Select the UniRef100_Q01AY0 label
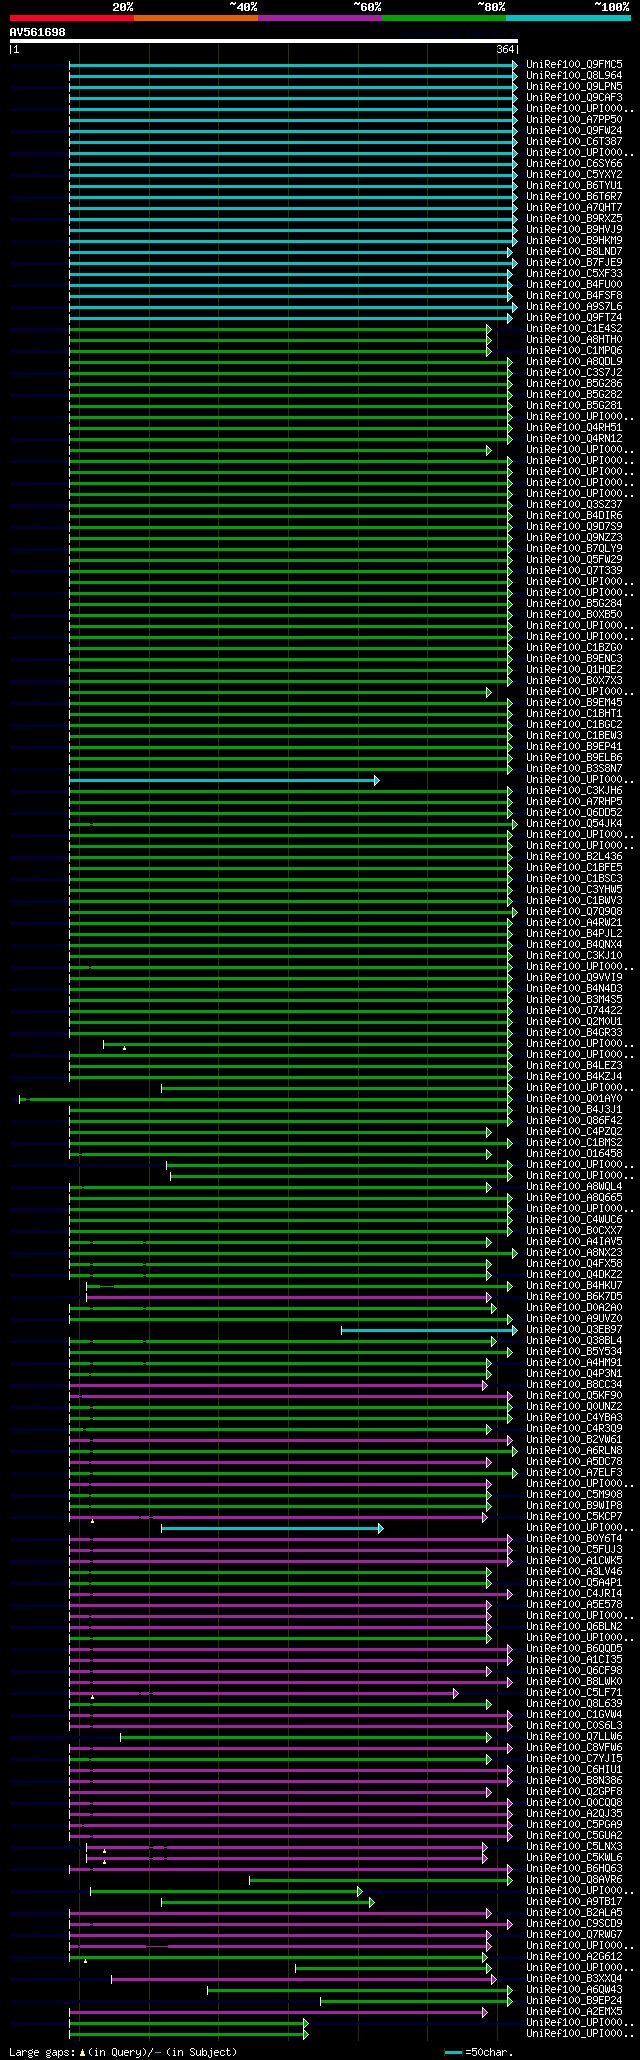This screenshot has width=640, height=2060. click(x=574, y=1098)
